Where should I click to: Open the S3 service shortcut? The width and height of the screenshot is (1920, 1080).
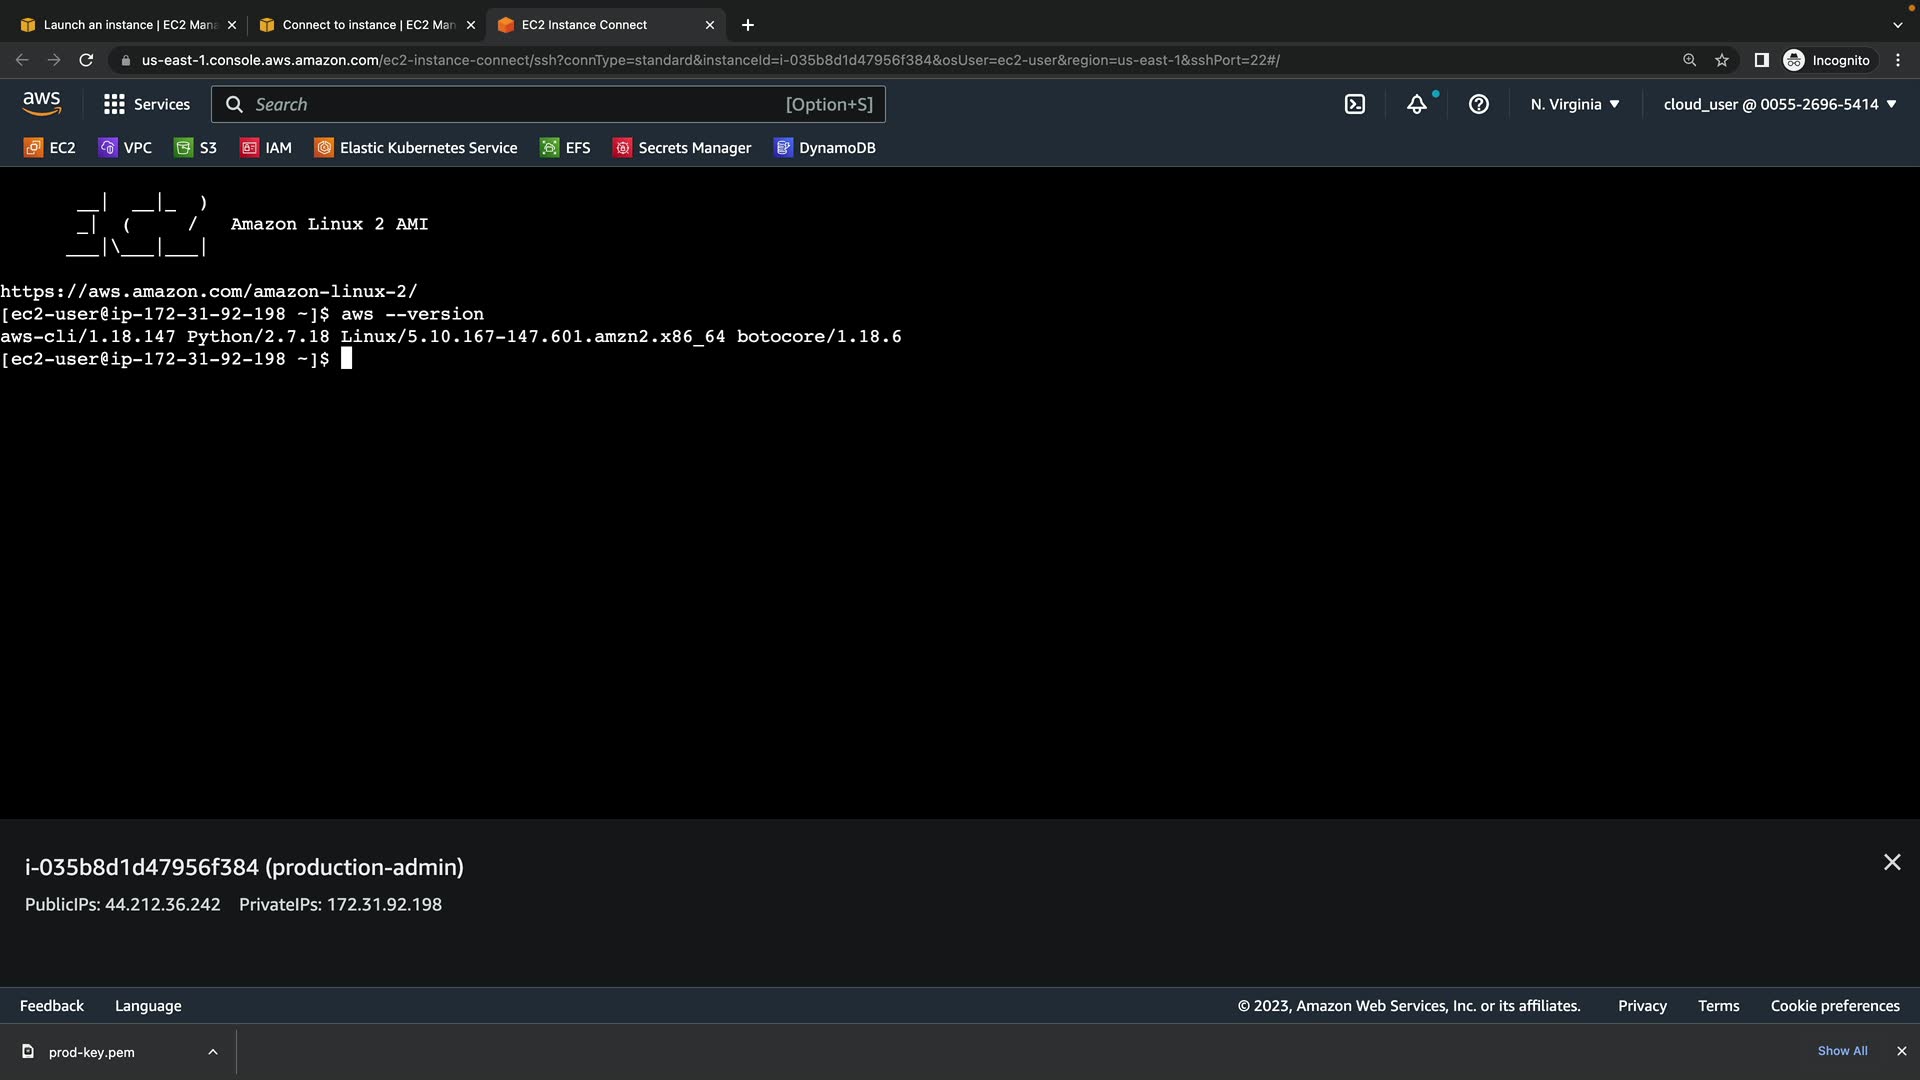[196, 148]
